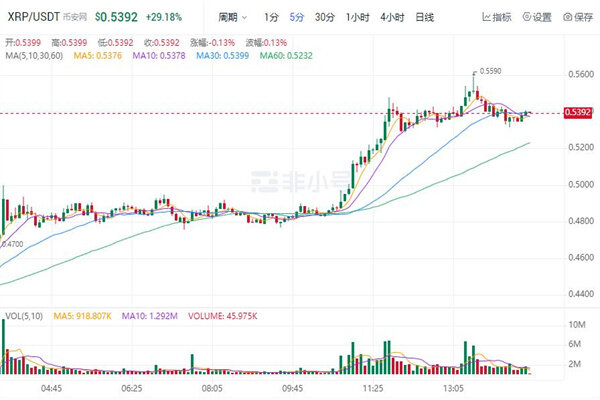
Task: Click the red 0.5392 current price tag
Action: pyautogui.click(x=578, y=112)
